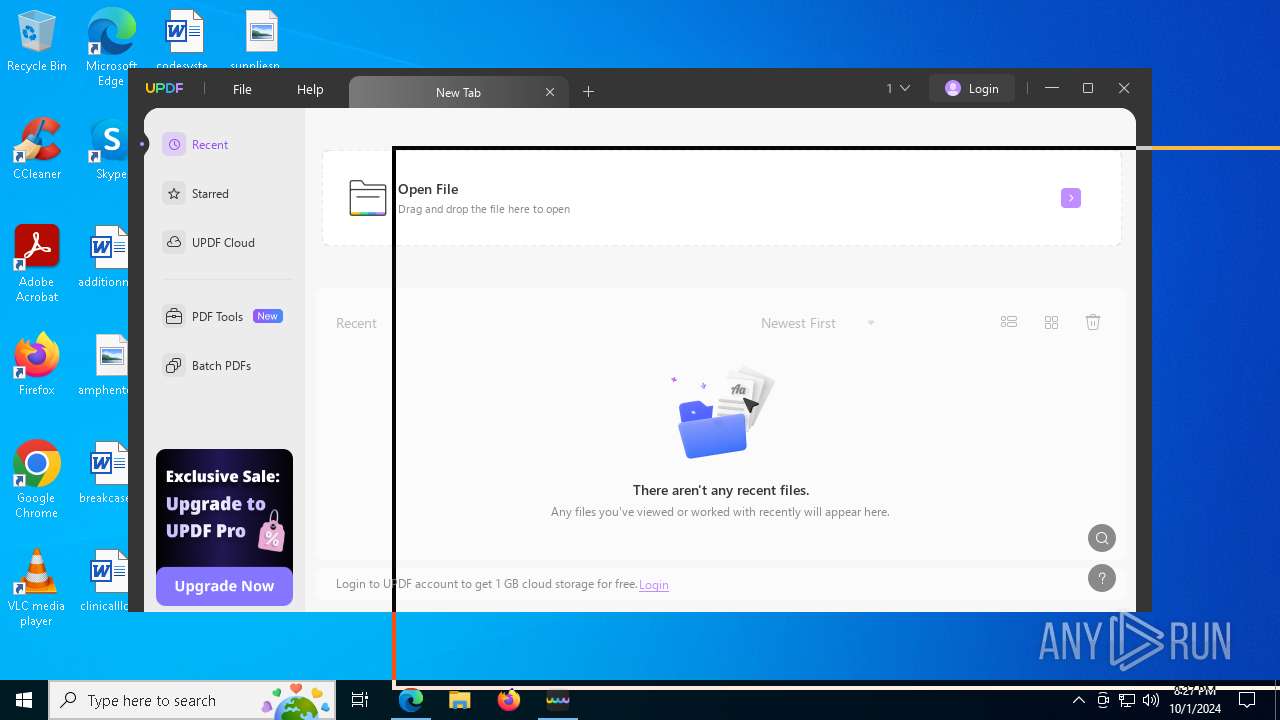Click the Open File folder icon

click(367, 198)
